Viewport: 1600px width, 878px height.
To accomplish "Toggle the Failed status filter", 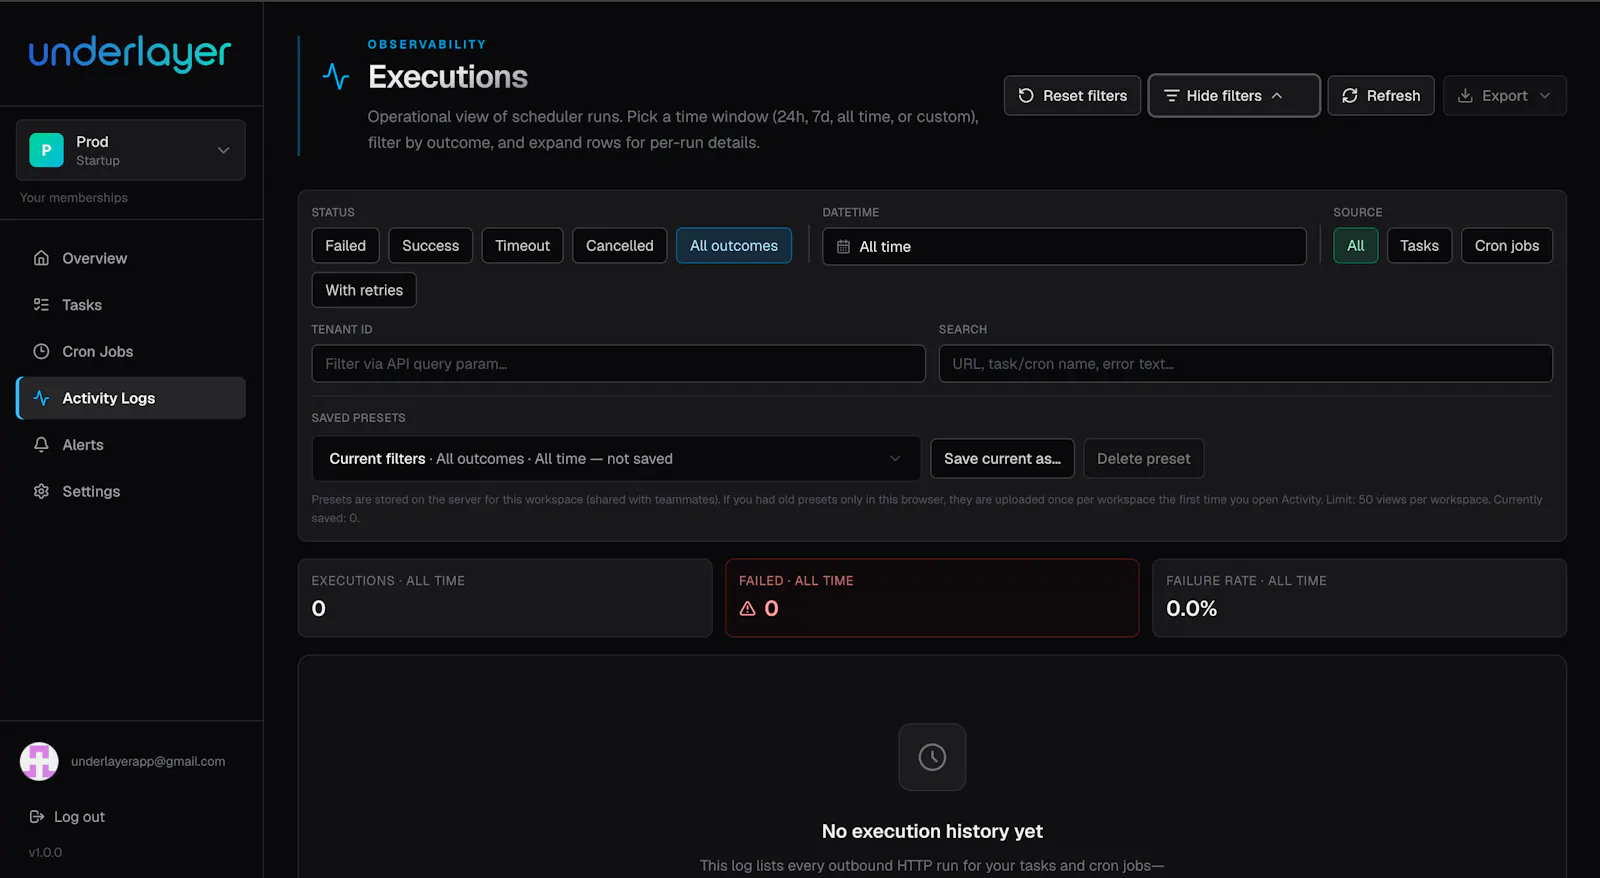I will pos(345,246).
